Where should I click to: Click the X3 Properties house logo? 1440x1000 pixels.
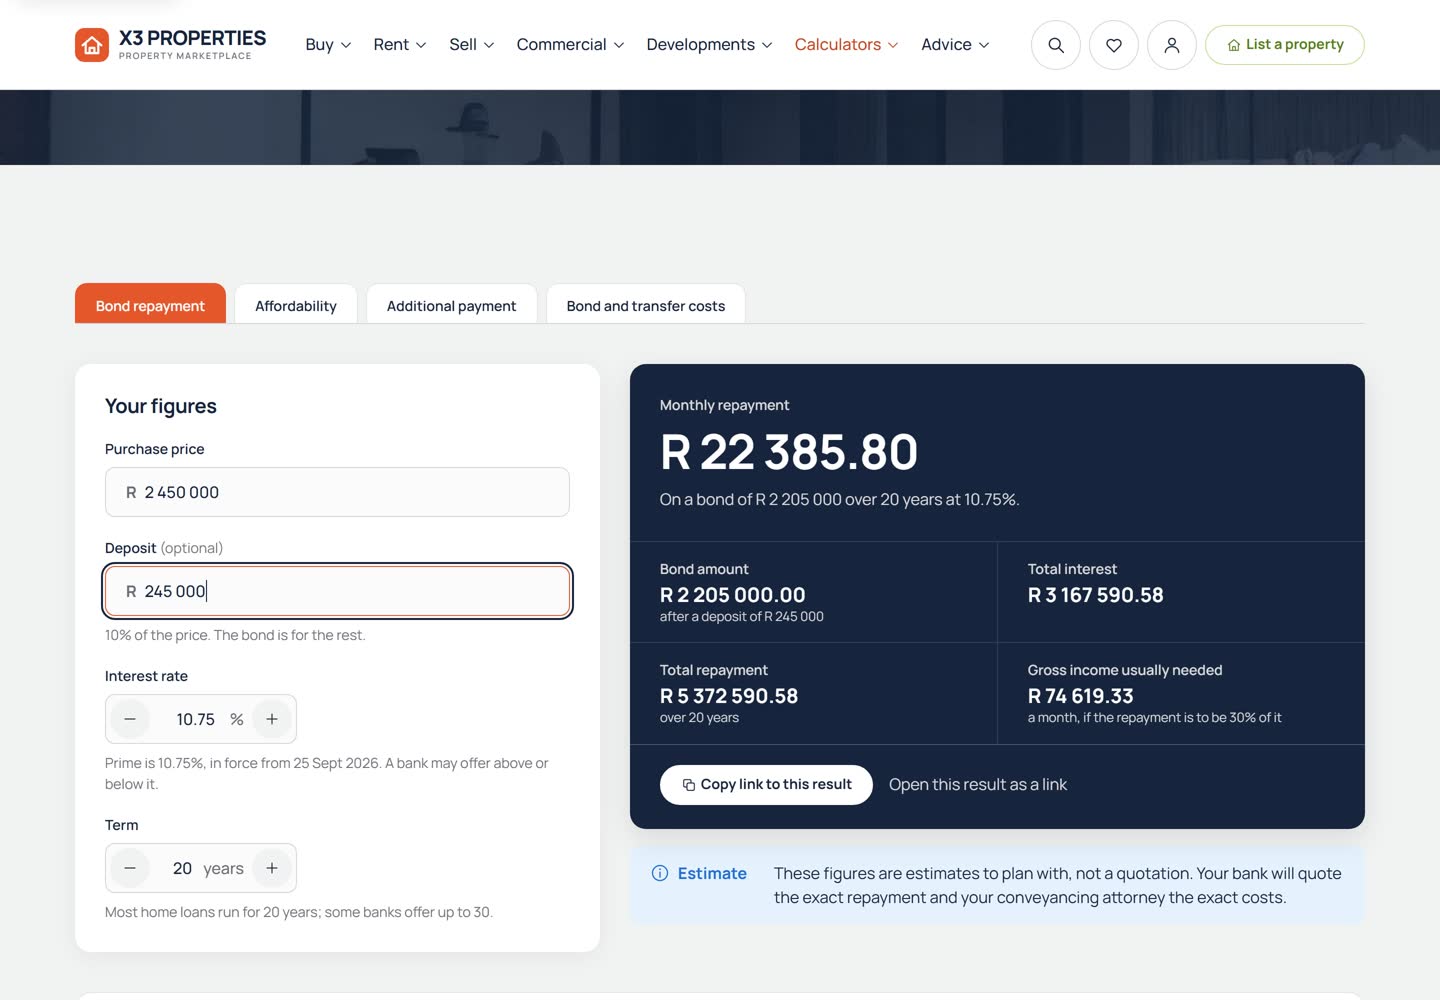click(92, 45)
